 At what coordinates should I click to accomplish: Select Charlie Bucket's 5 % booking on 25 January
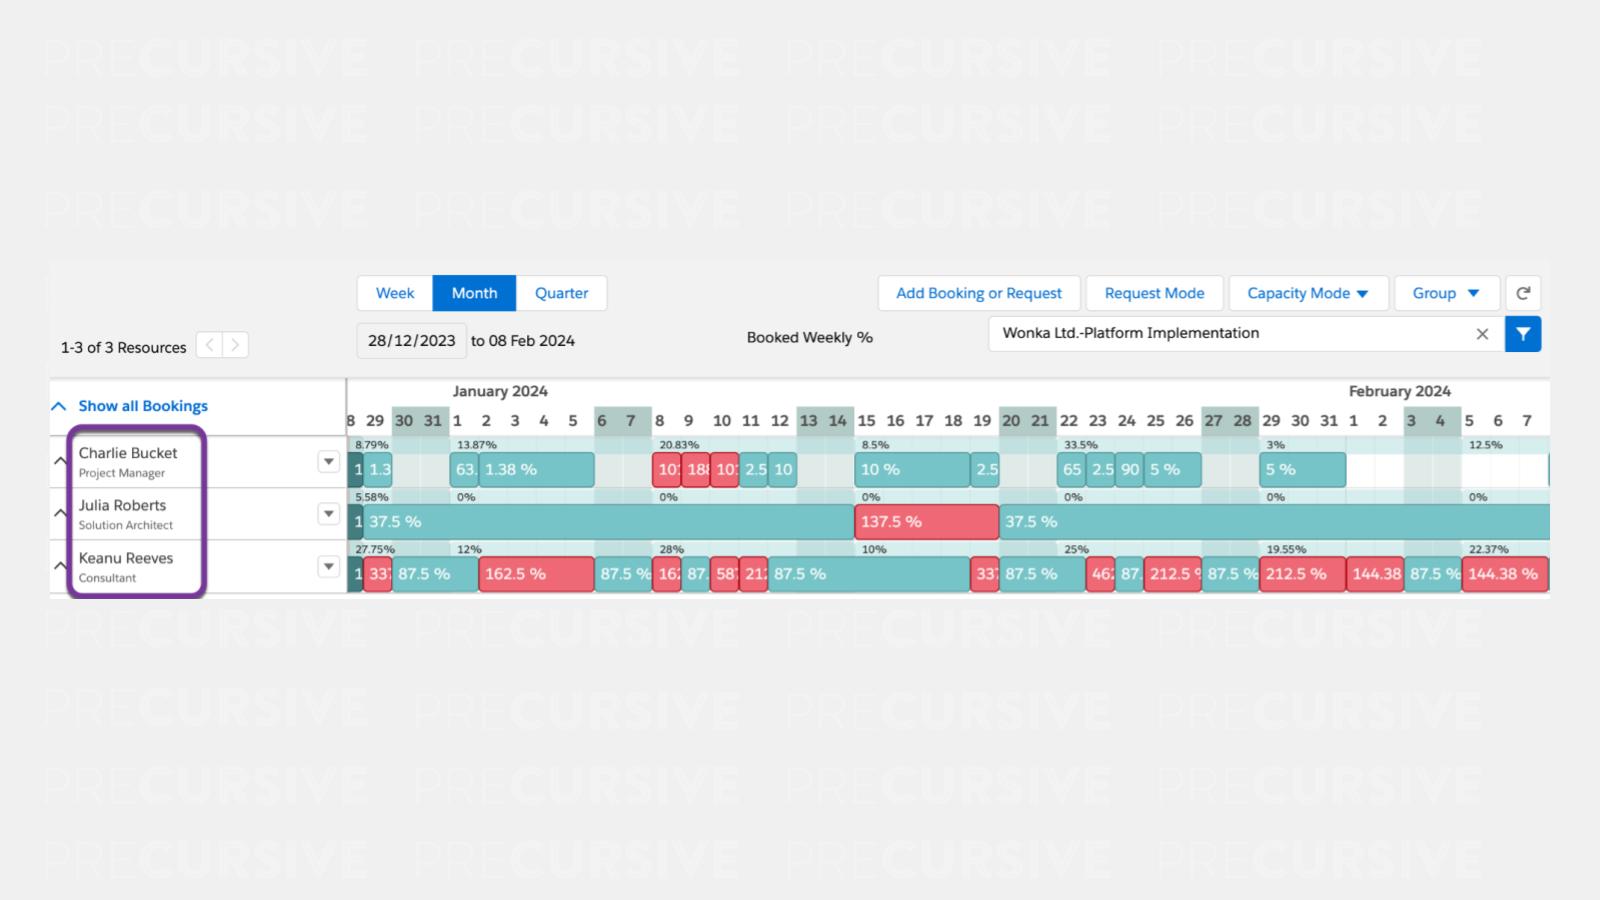click(x=1172, y=469)
